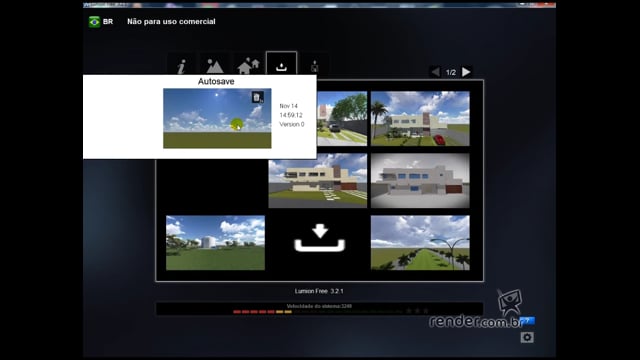Screen dimensions: 640x360
Task: Open the info tab icon
Action: 181,65
